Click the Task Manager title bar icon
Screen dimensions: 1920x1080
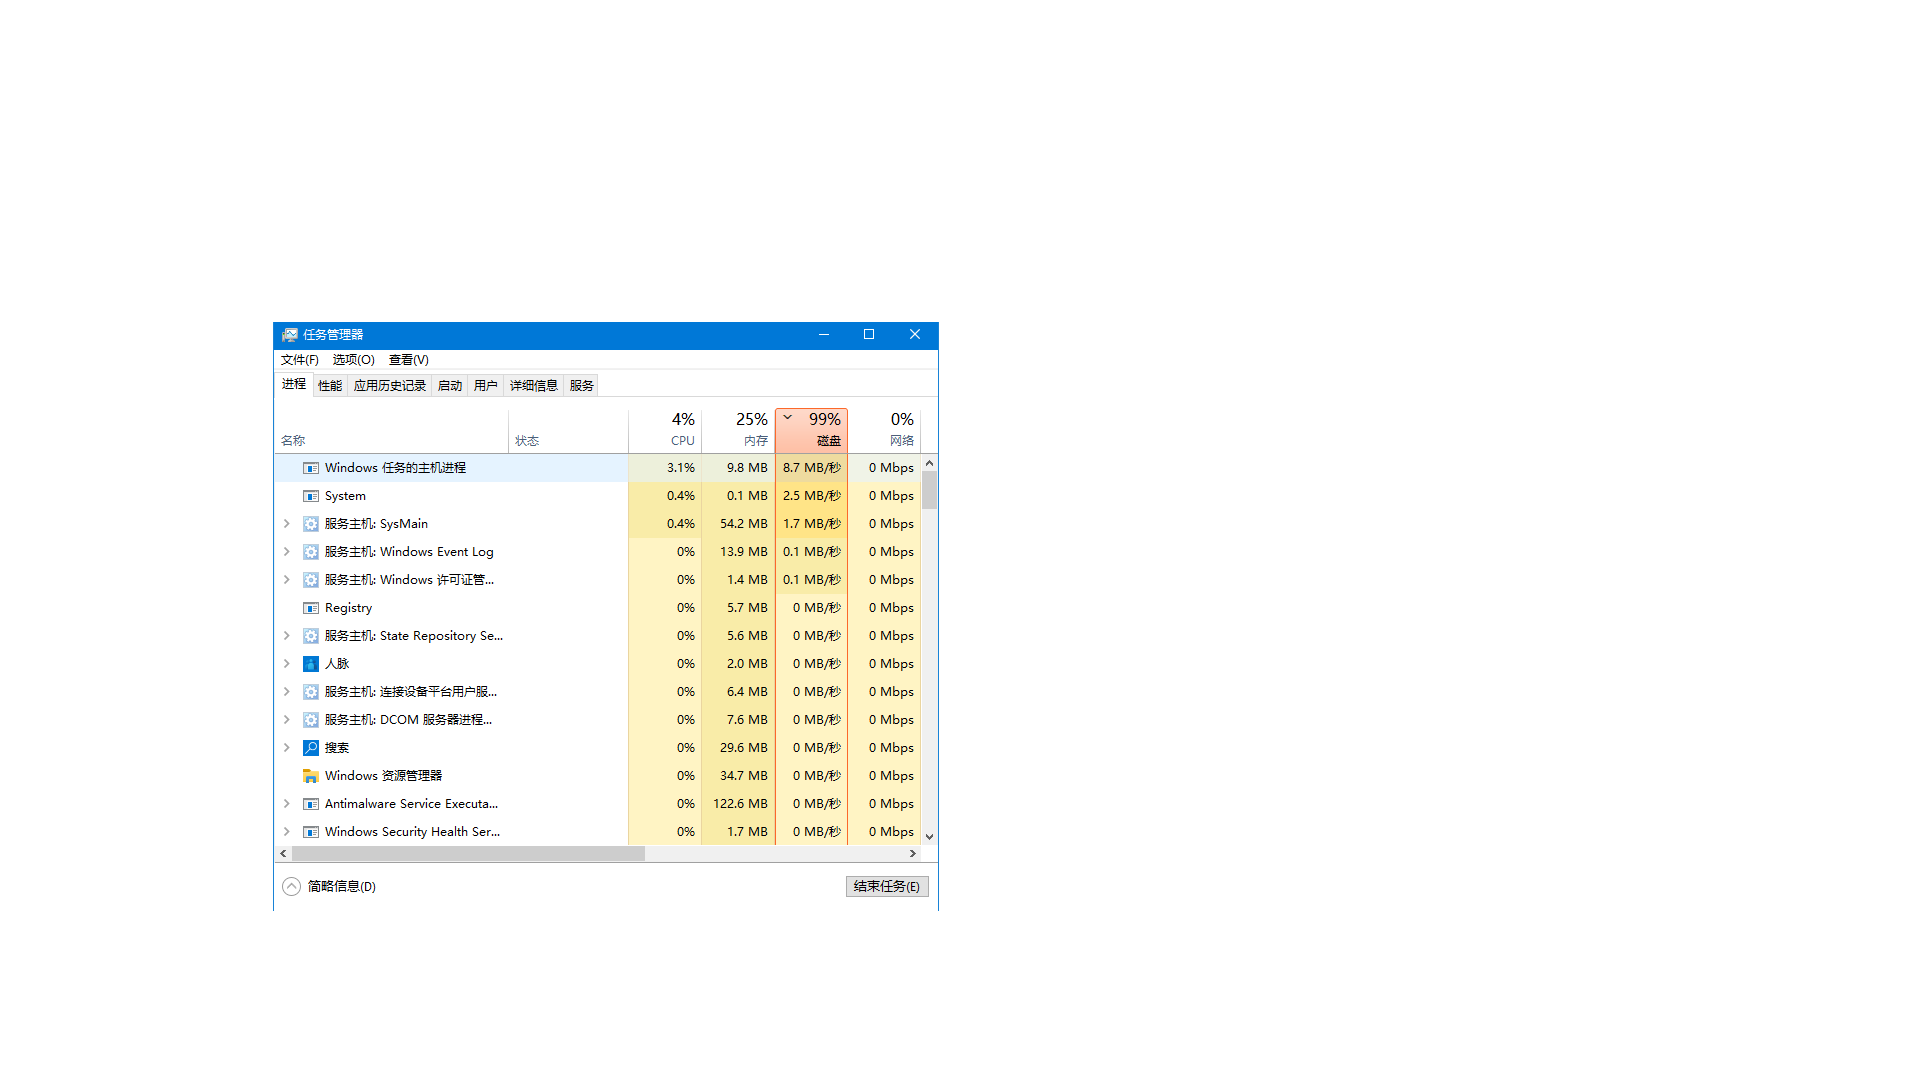[290, 335]
